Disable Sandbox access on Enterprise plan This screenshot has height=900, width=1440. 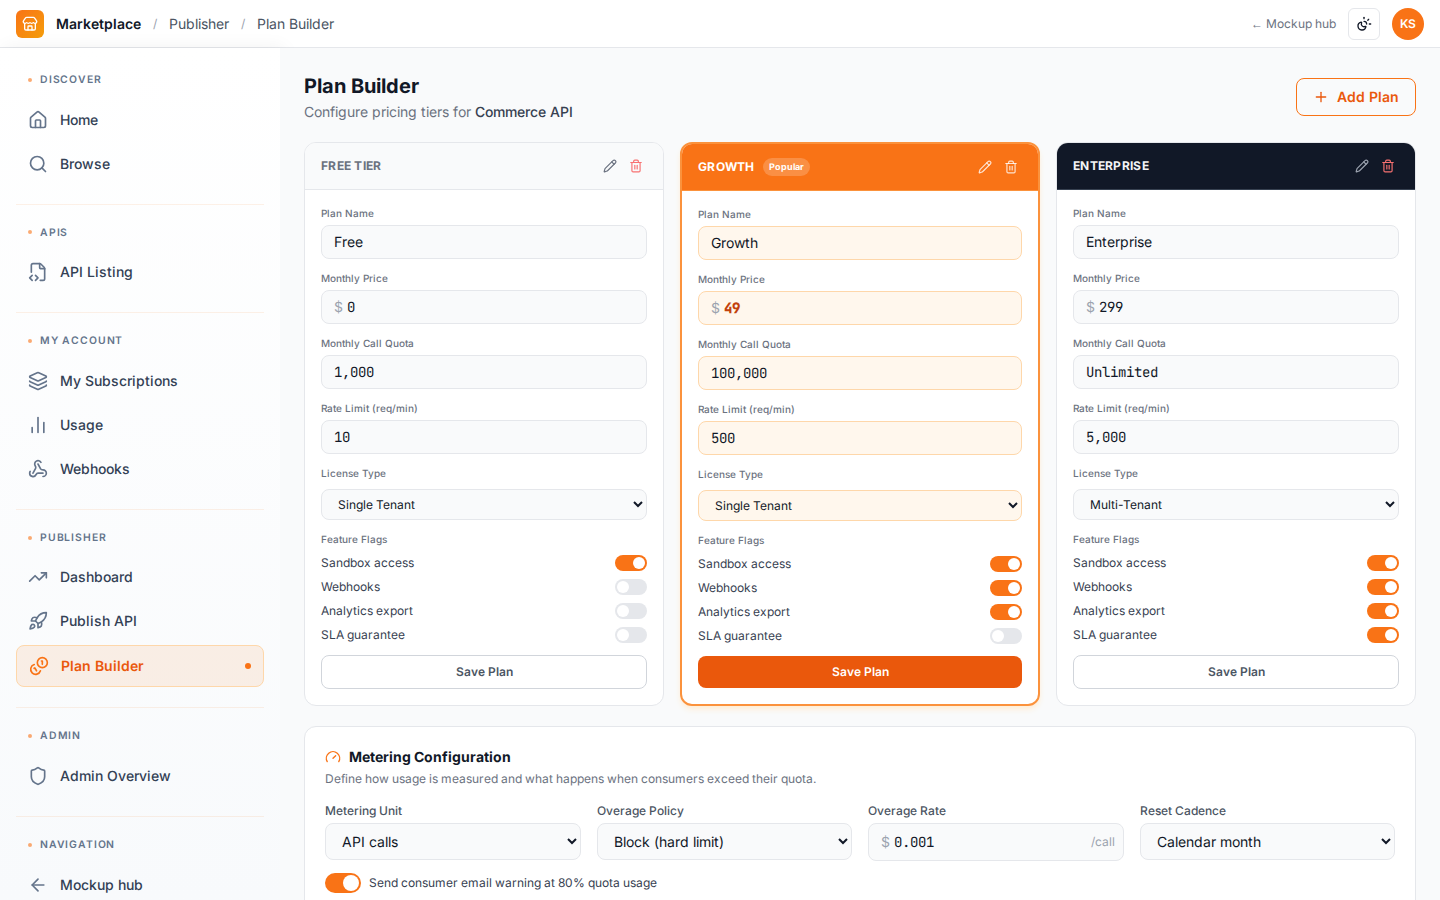tap(1383, 563)
